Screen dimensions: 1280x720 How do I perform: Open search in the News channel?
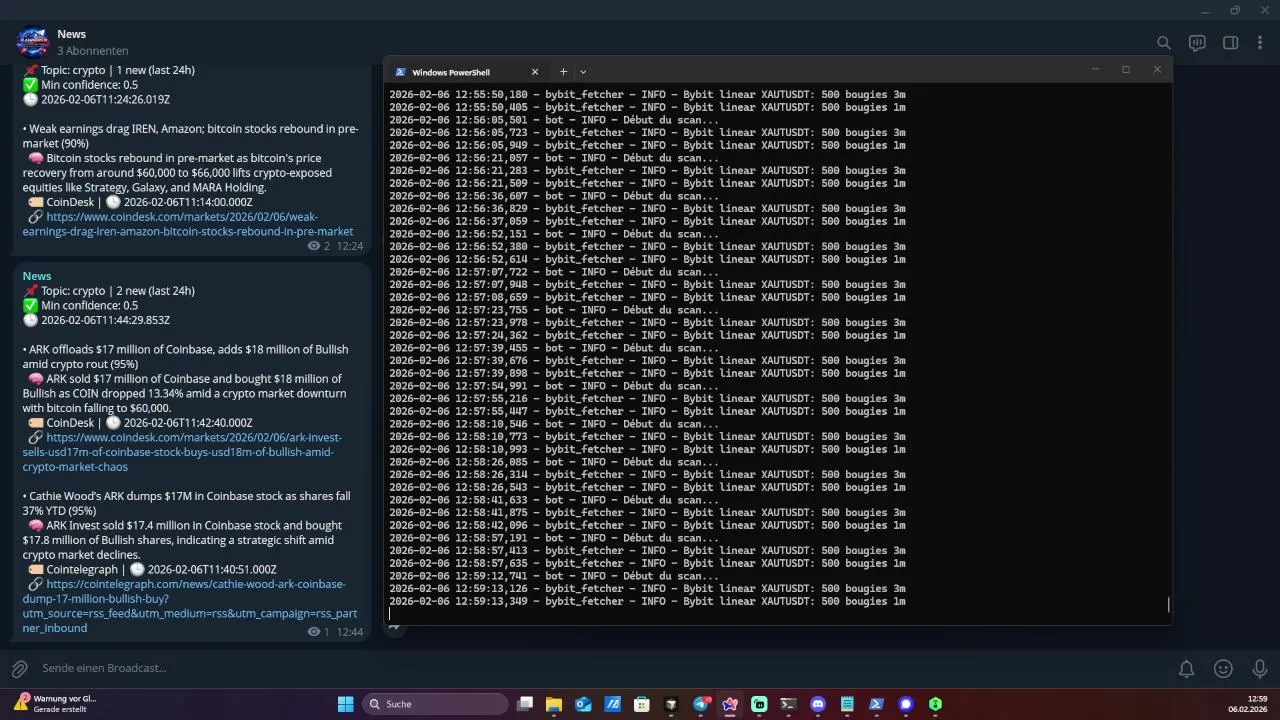pos(1164,43)
